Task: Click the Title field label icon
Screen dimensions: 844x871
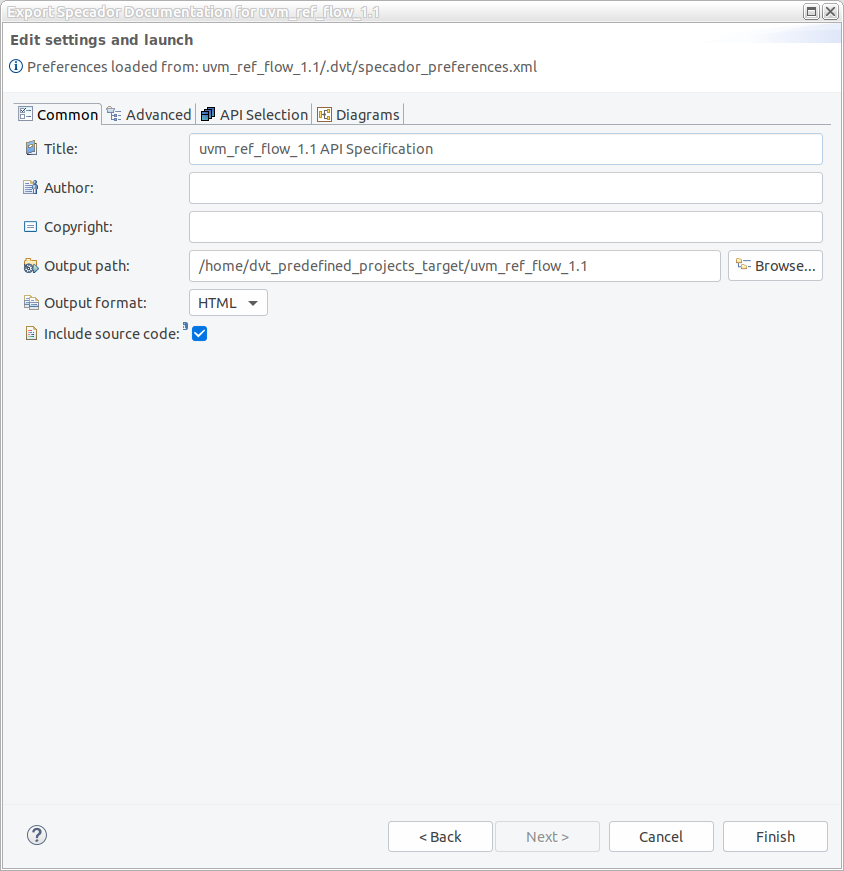Action: click(30, 148)
